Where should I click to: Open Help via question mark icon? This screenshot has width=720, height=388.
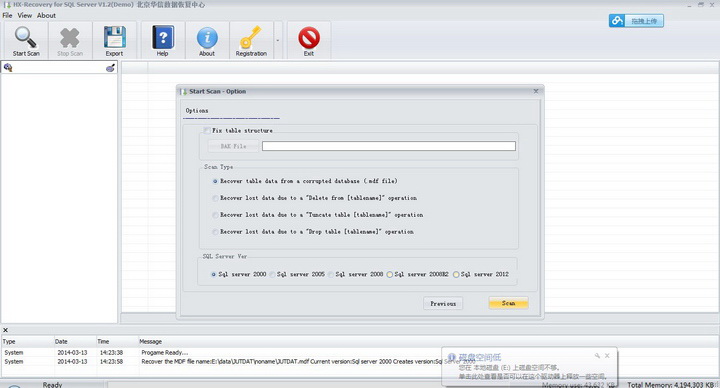(163, 37)
